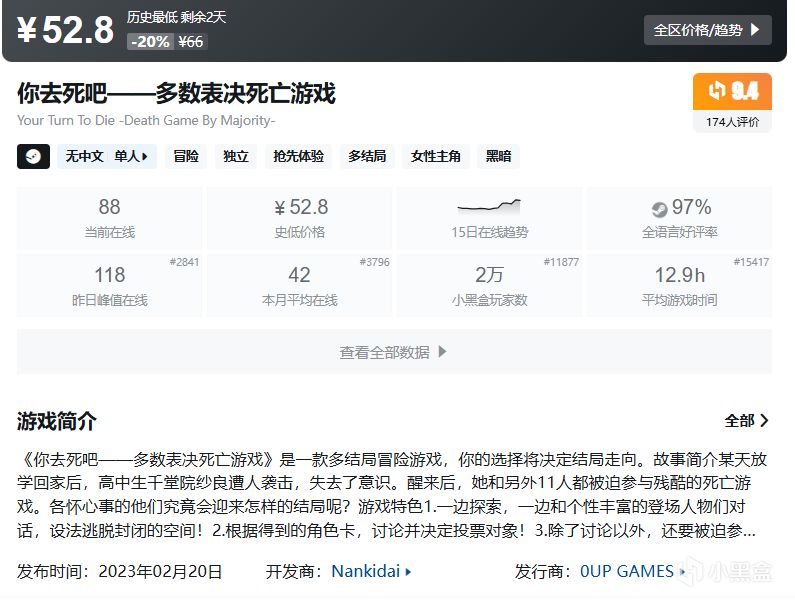Click the #3796 rank label

point(374,262)
